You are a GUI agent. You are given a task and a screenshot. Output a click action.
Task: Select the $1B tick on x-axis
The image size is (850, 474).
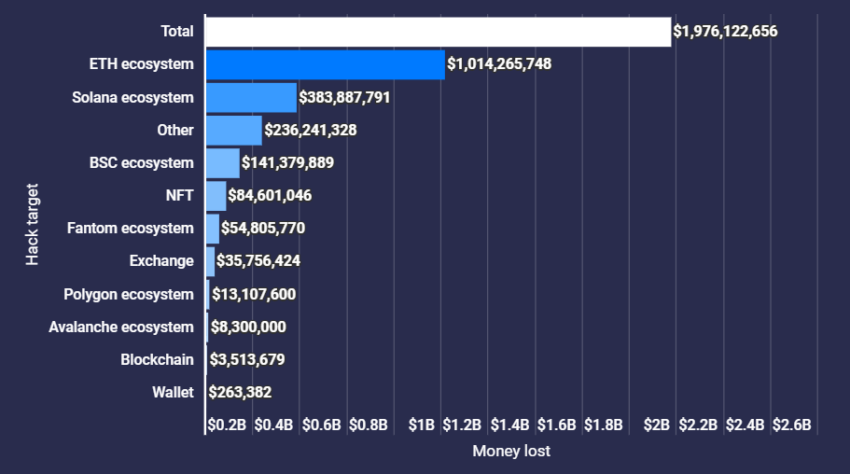point(422,425)
